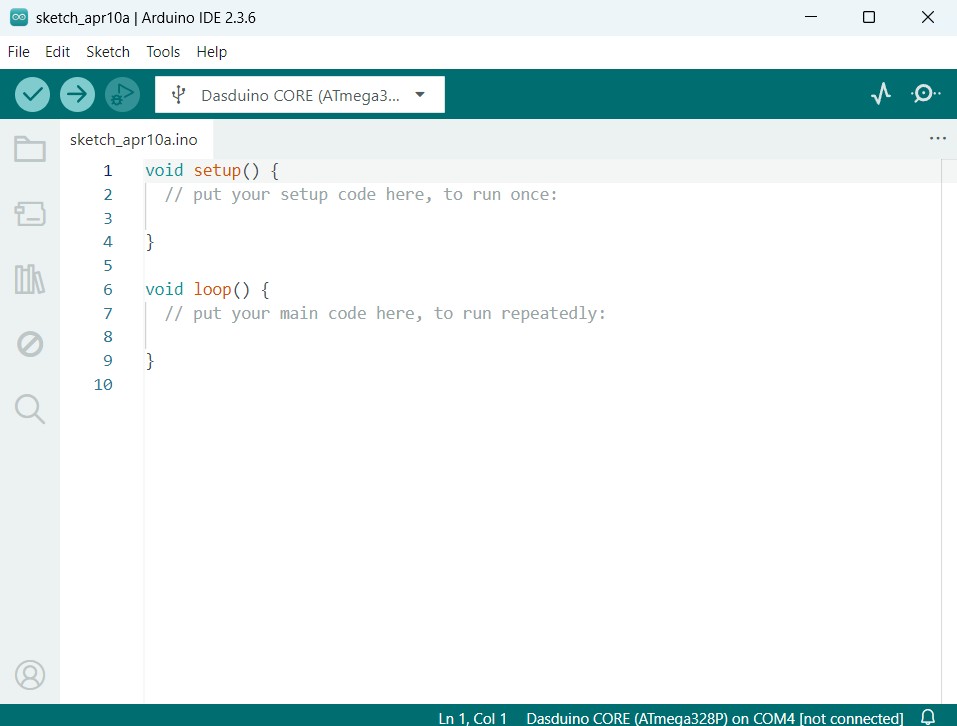This screenshot has height=726, width=957.
Task: Open the Serial Plotter
Action: [x=880, y=94]
